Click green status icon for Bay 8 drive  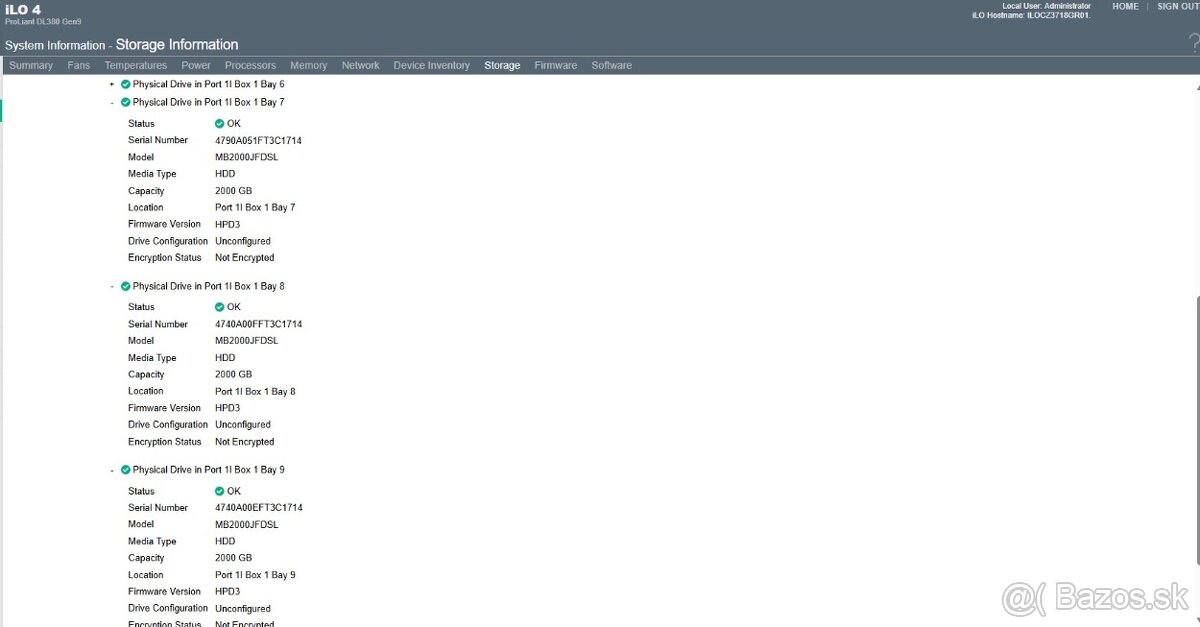(126, 286)
